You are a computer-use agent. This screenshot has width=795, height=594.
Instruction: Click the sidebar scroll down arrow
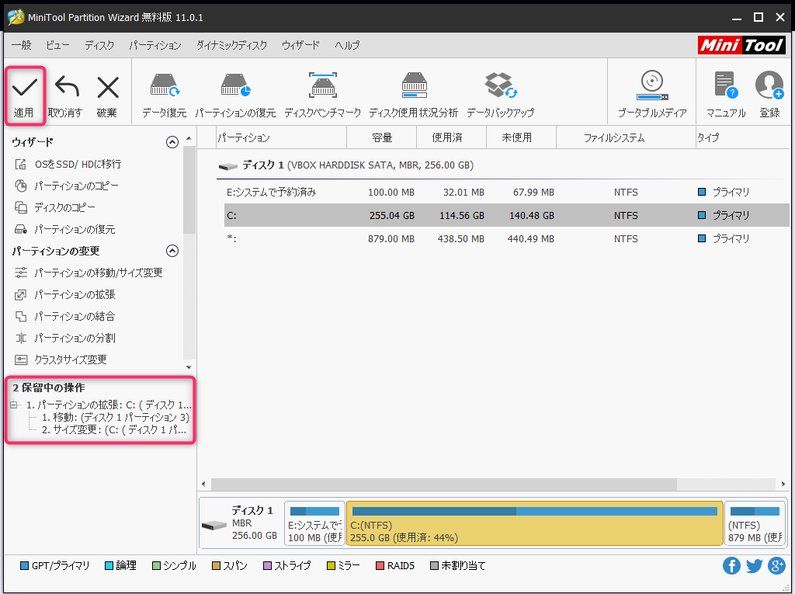pyautogui.click(x=189, y=367)
